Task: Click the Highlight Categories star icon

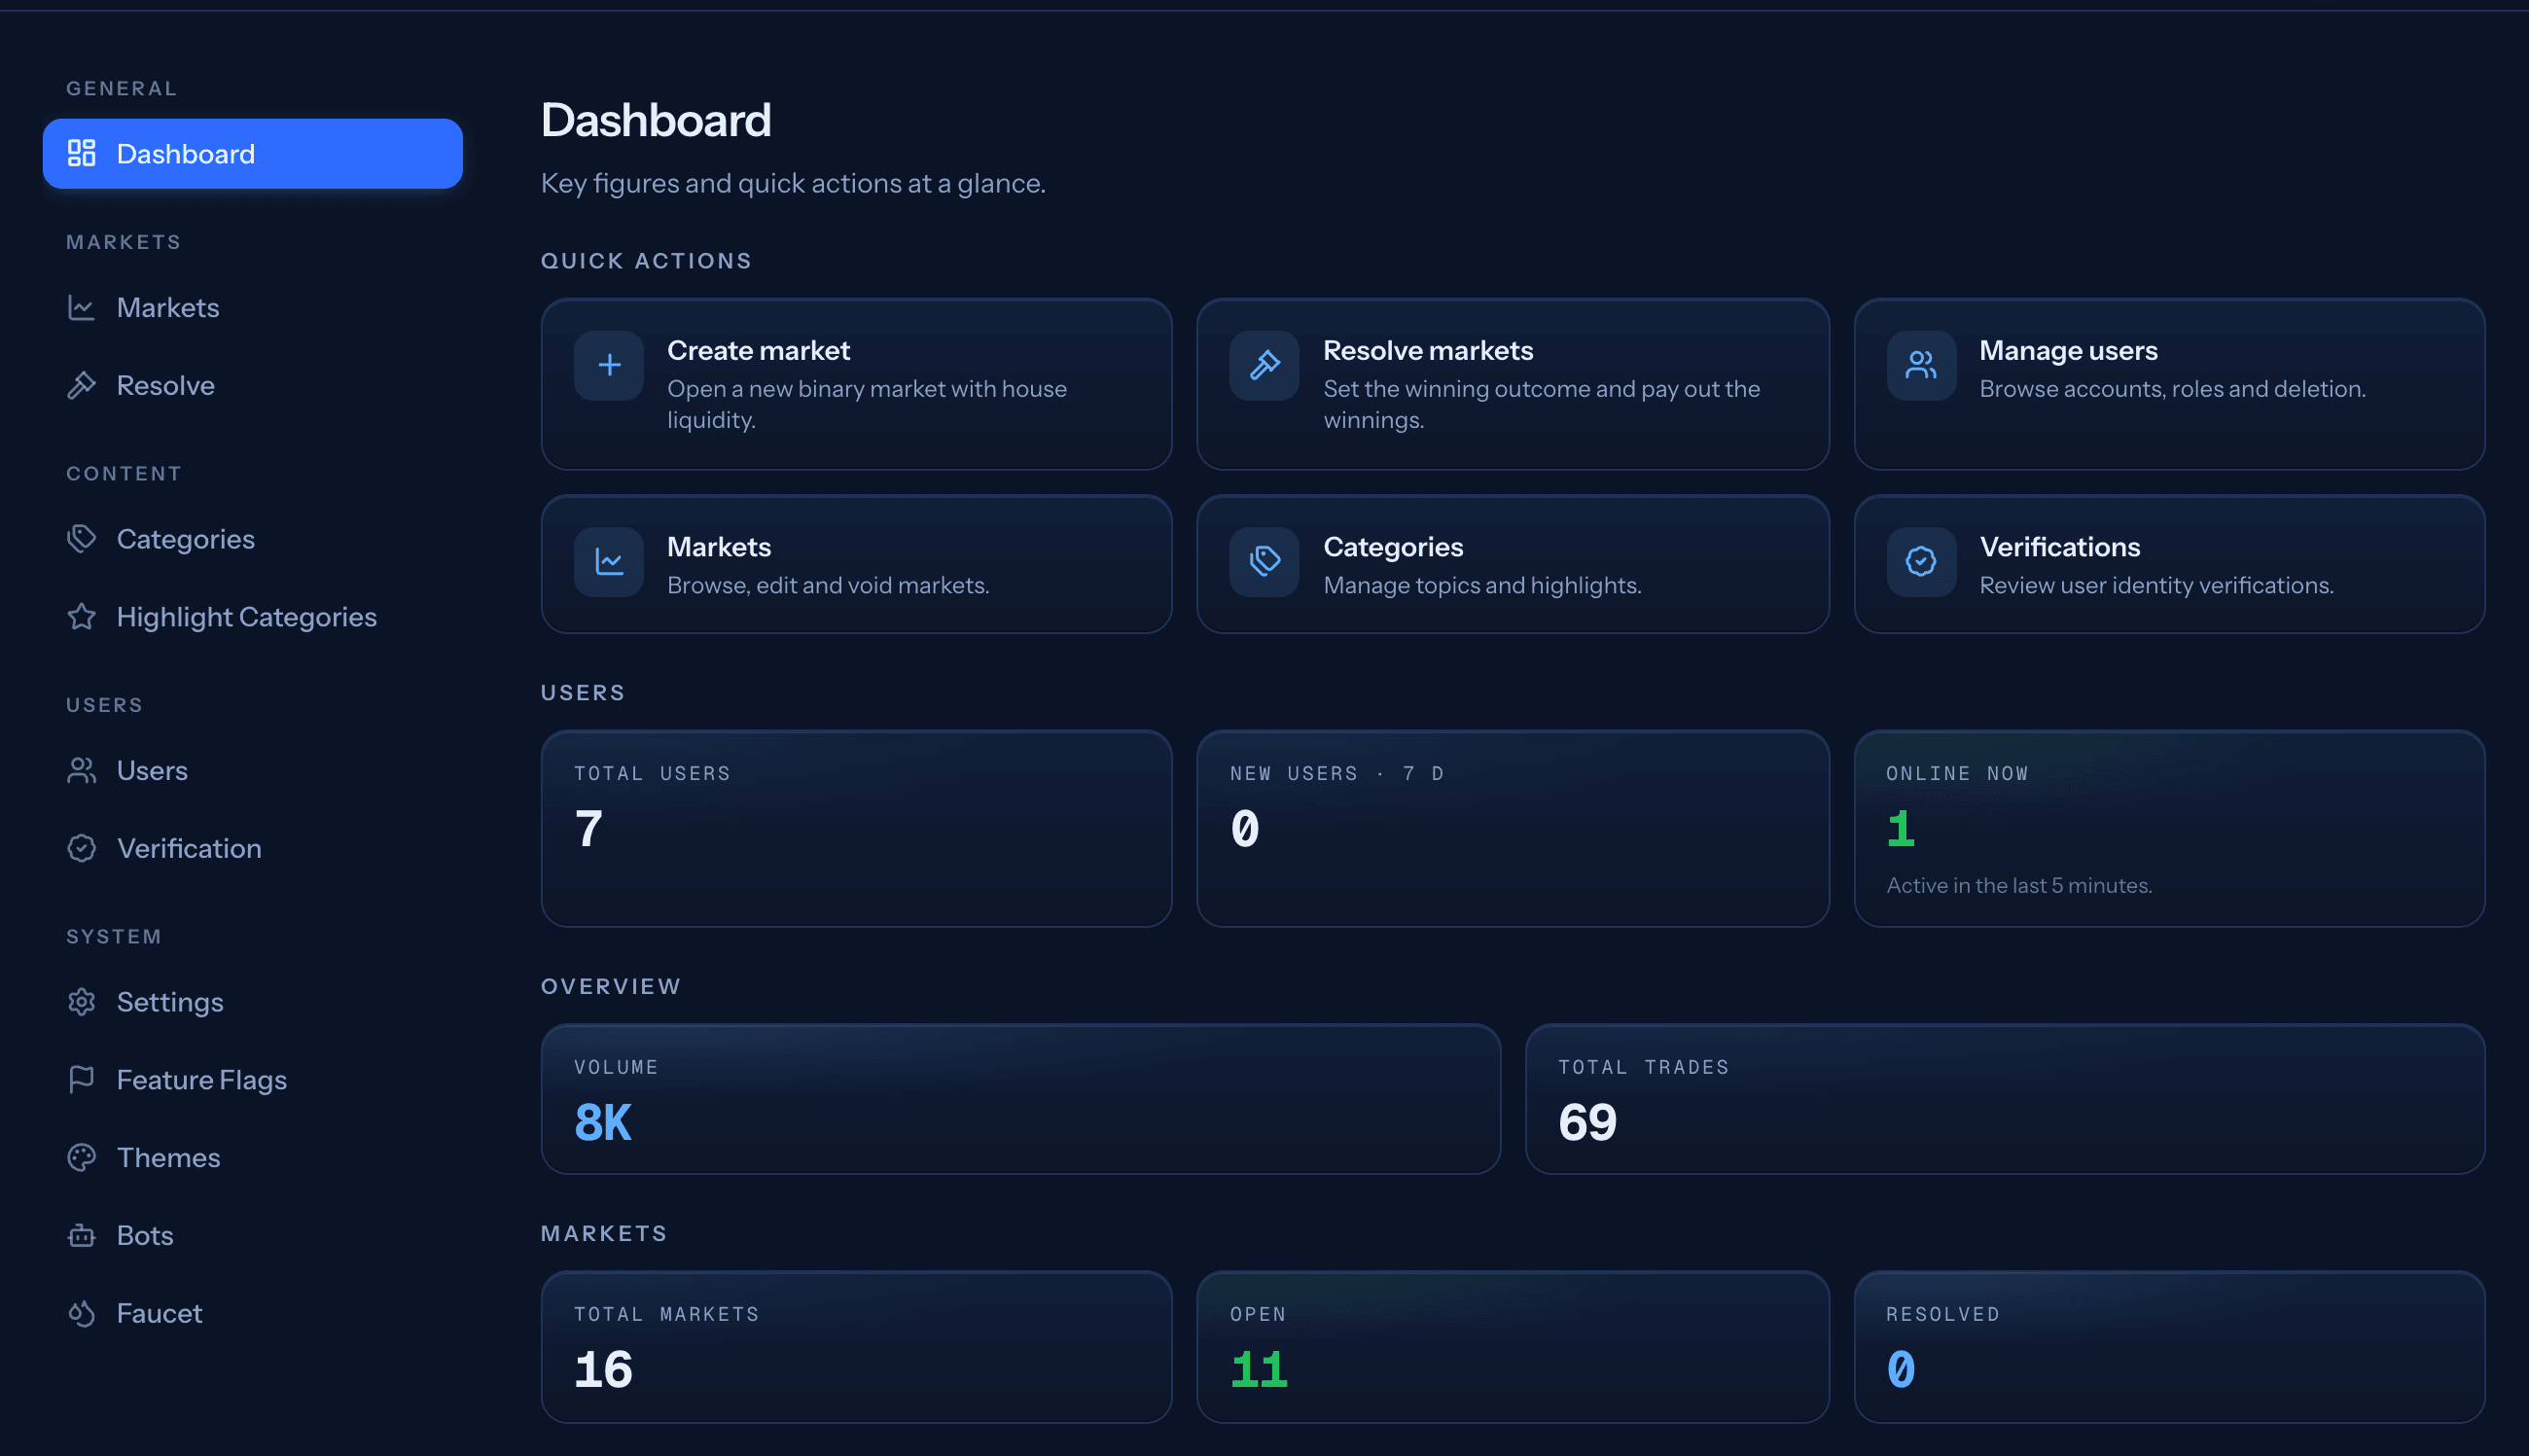Action: (x=81, y=617)
